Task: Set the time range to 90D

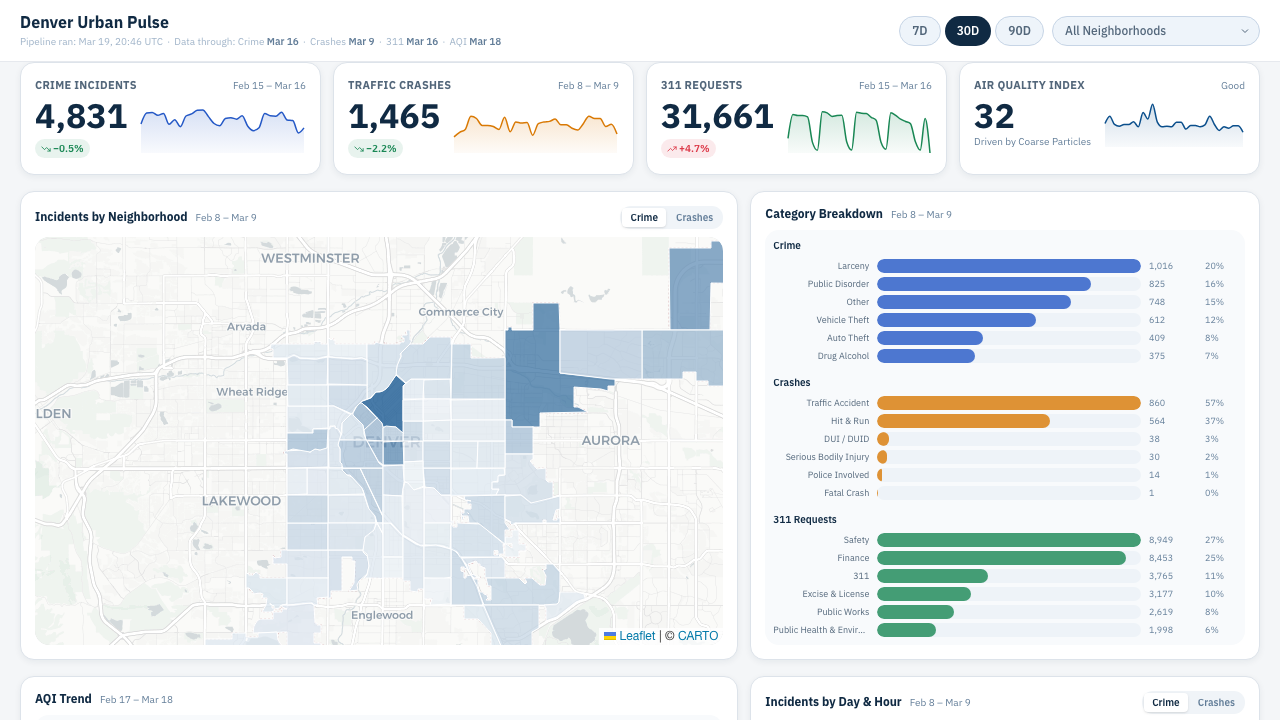Action: point(1019,31)
